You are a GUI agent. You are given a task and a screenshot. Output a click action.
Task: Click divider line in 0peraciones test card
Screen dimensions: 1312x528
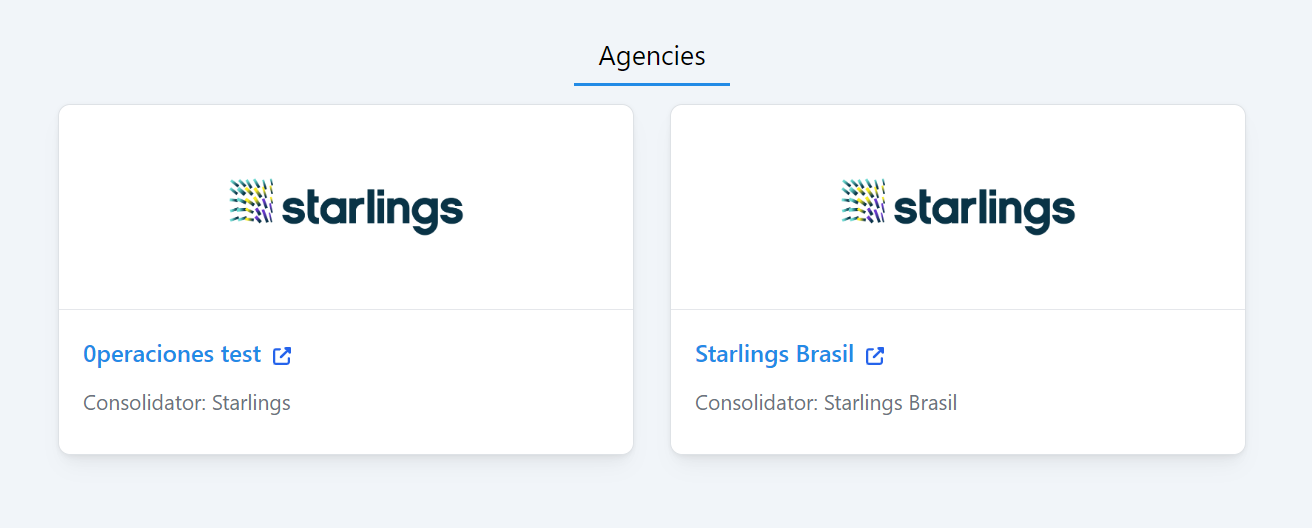click(346, 310)
